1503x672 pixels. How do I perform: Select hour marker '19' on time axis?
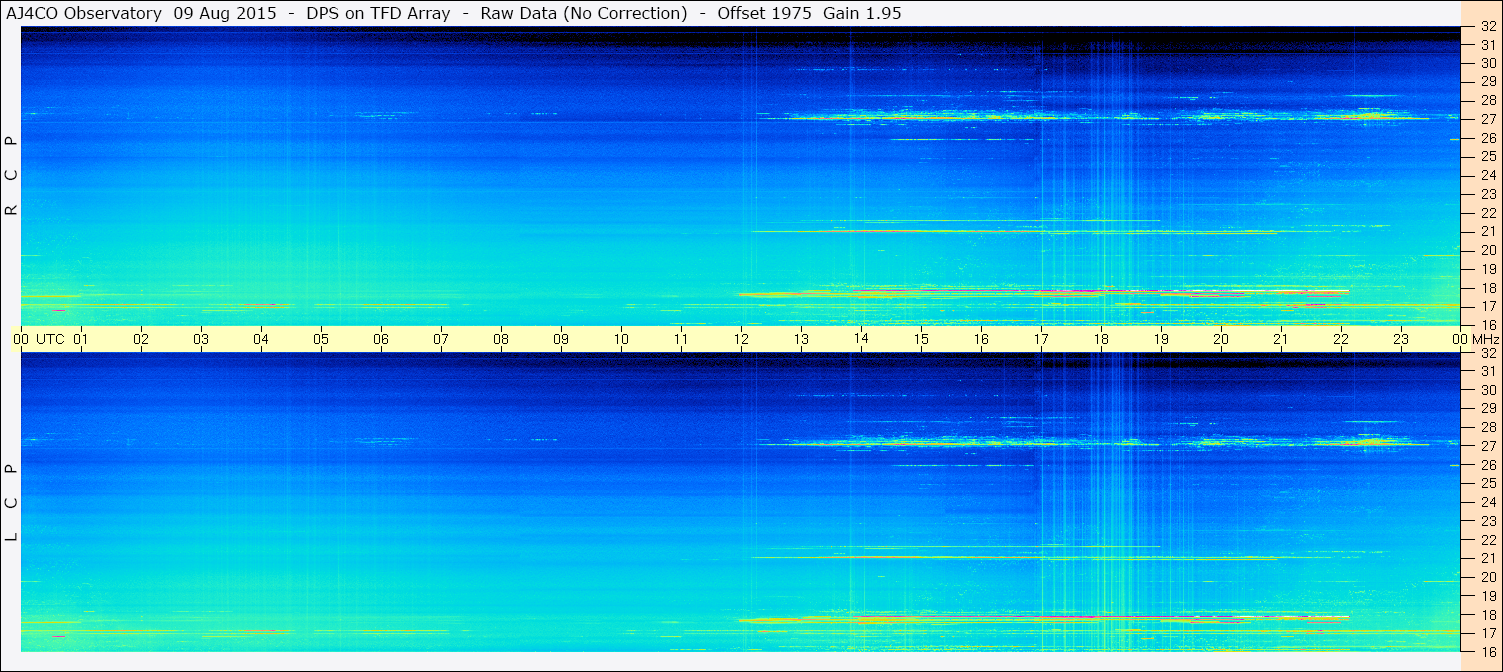(1161, 339)
